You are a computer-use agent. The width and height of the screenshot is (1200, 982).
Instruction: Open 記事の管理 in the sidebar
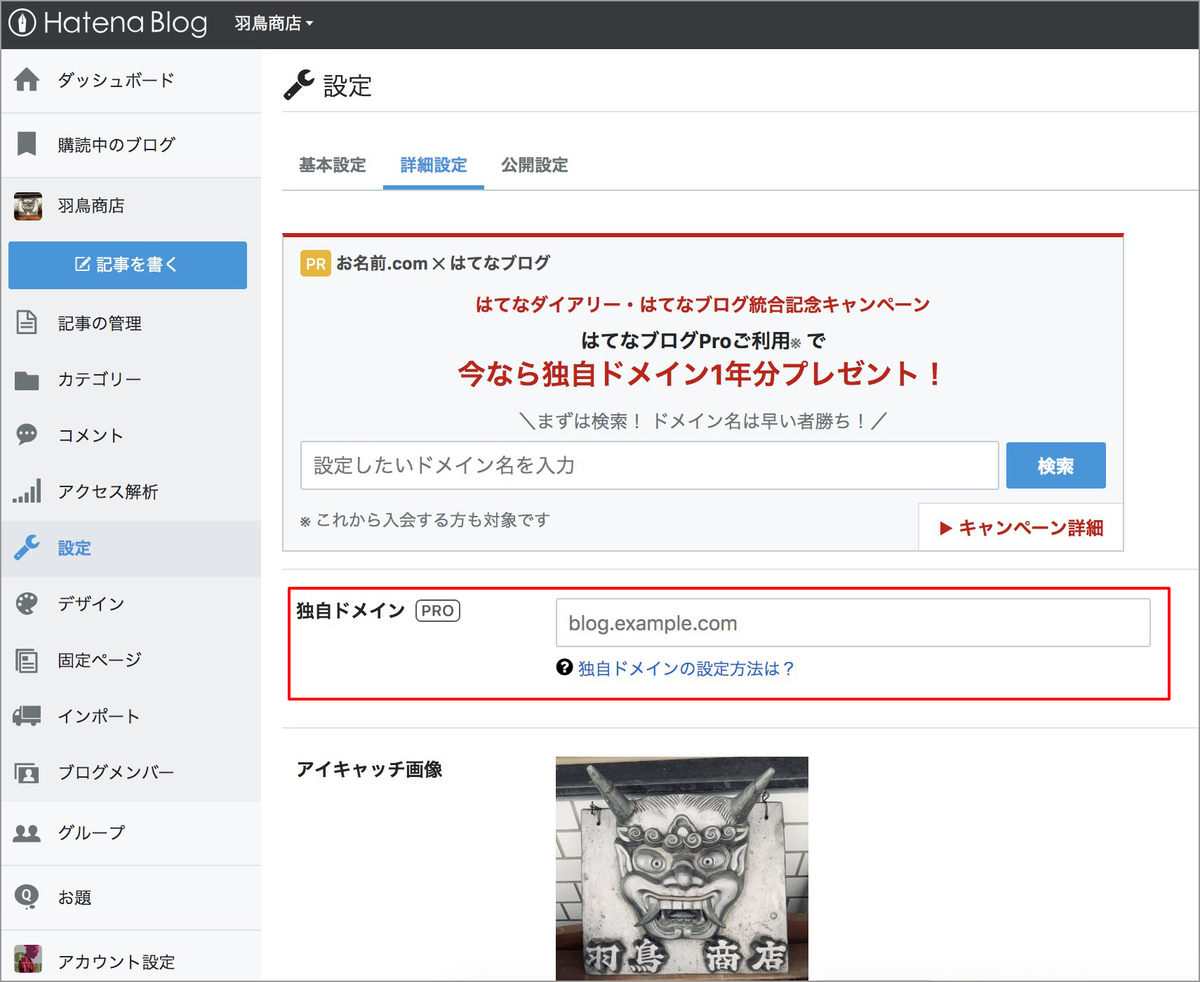pos(99,323)
